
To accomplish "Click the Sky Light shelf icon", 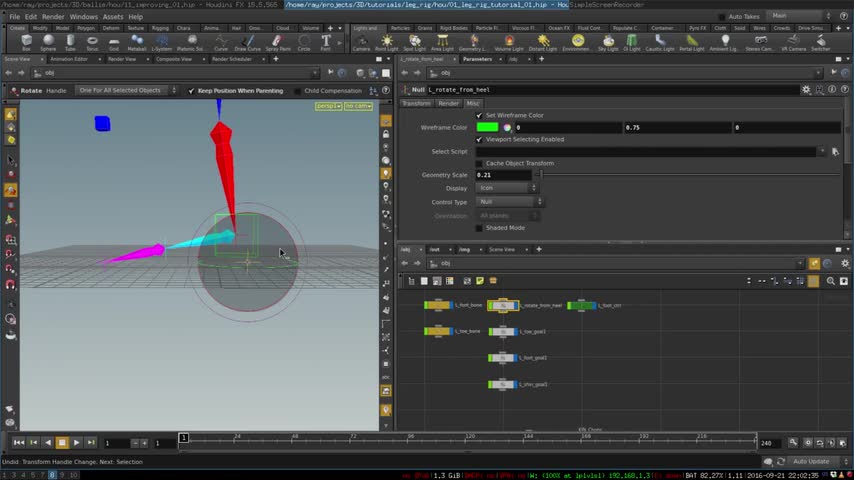I will (x=608, y=43).
